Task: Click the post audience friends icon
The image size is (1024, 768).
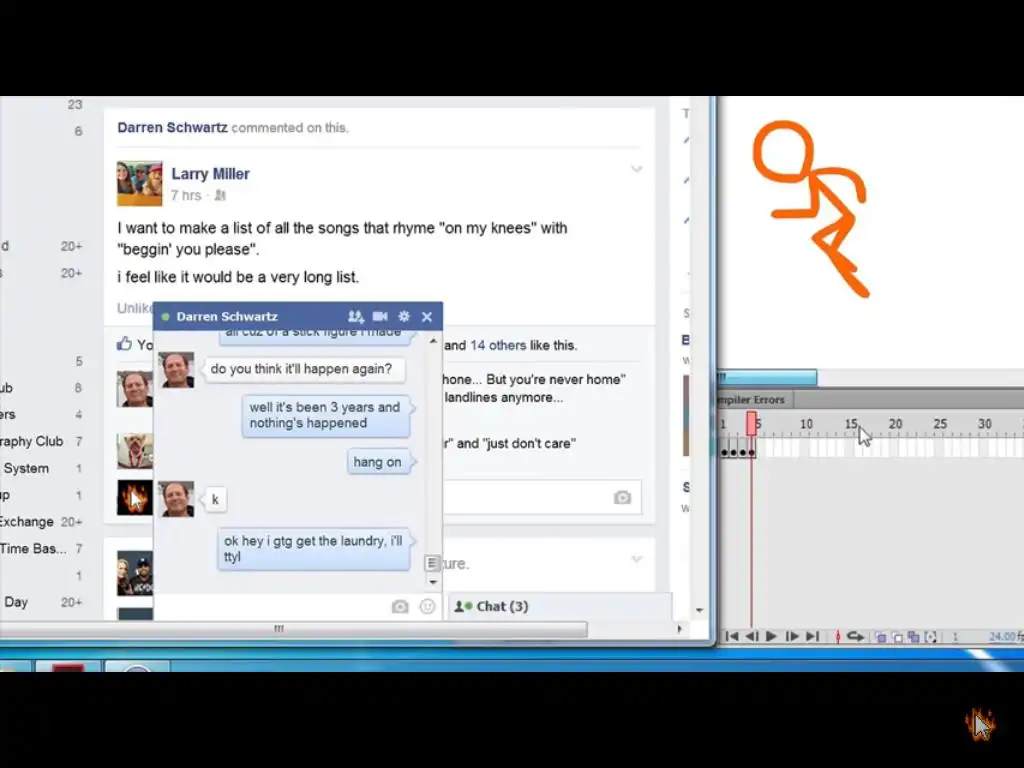Action: pyautogui.click(x=220, y=195)
